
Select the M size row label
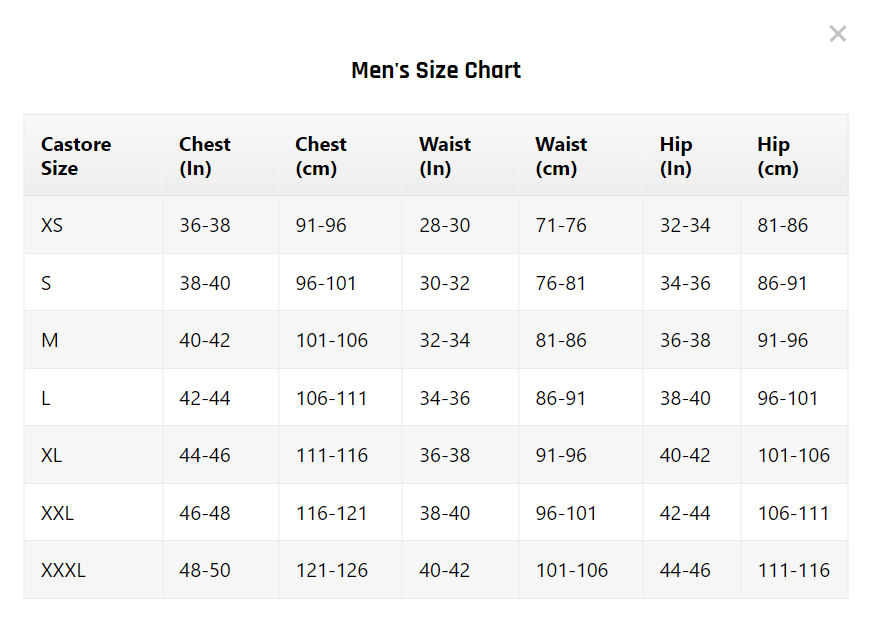click(50, 340)
